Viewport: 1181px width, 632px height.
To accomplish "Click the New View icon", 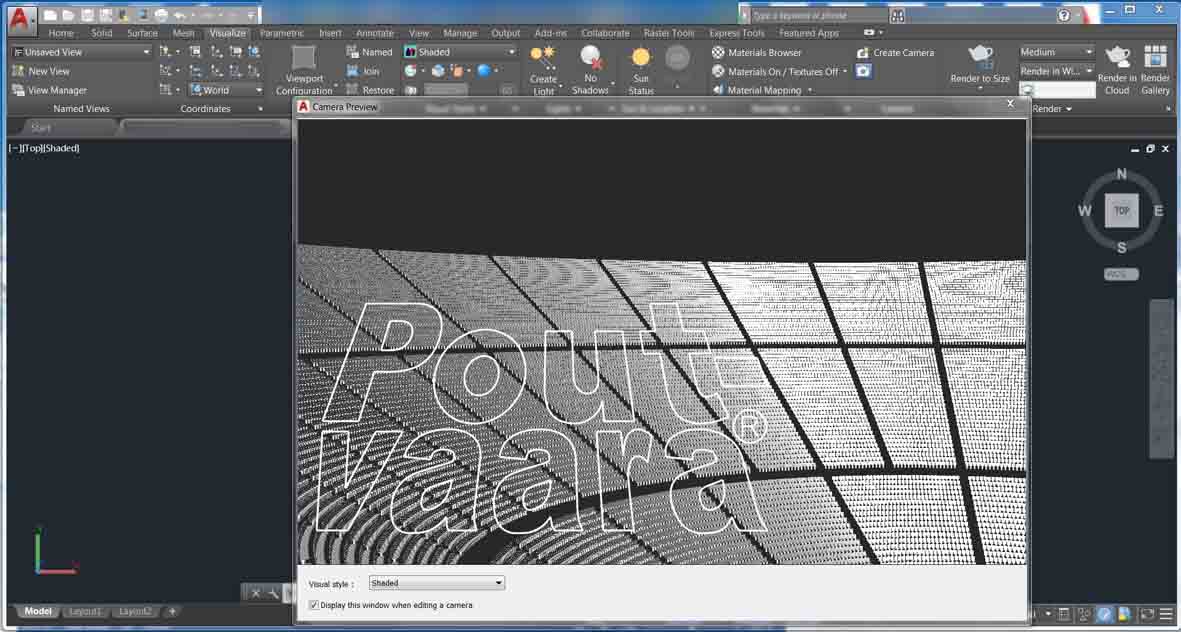I will pos(18,71).
